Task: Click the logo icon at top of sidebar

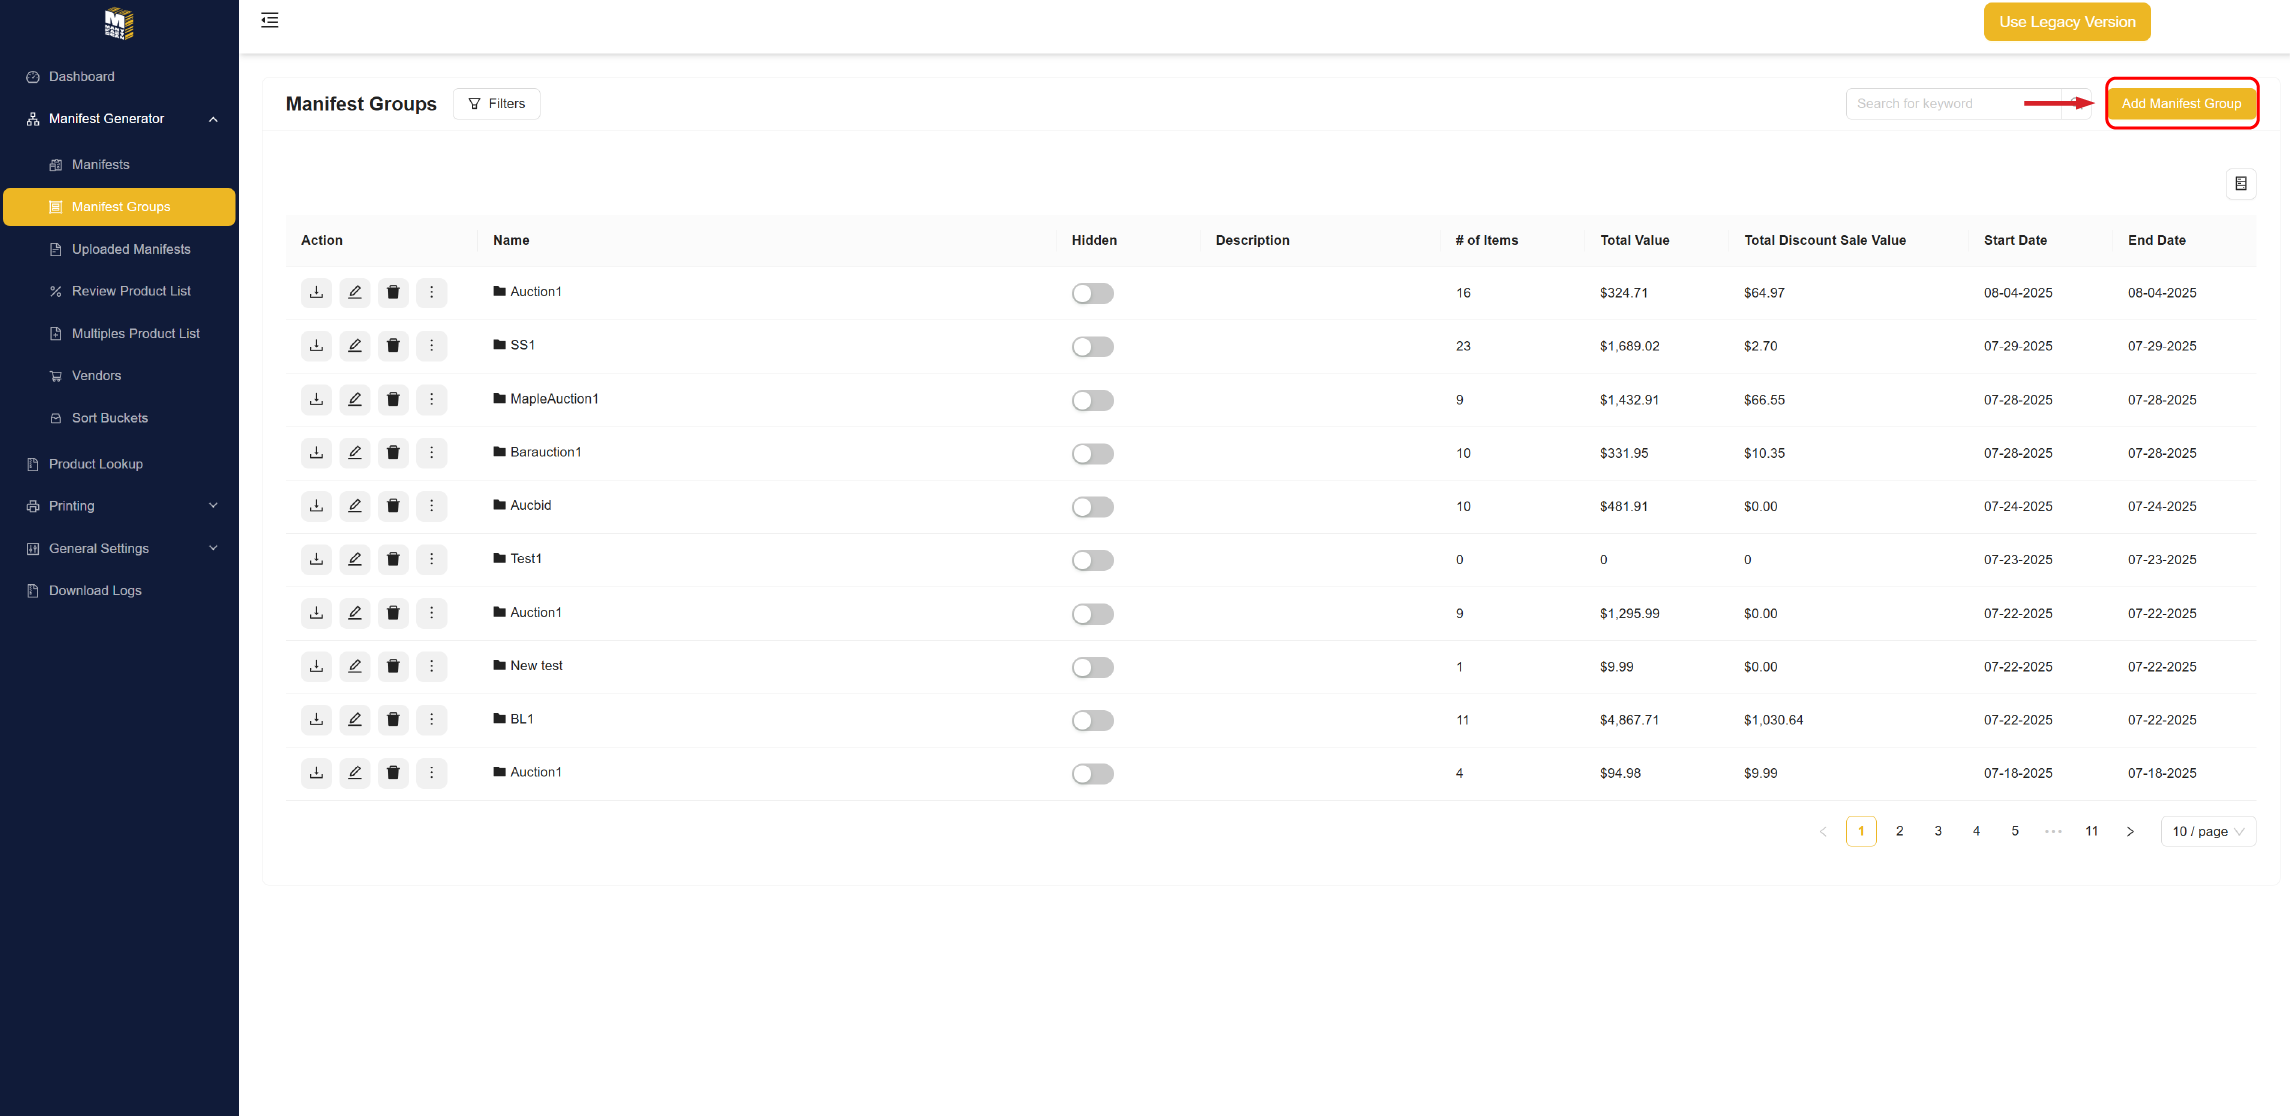Action: coord(119,23)
